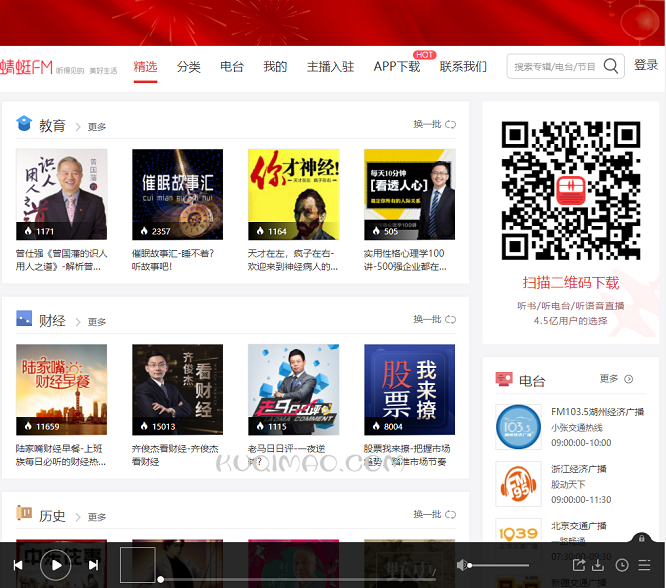This screenshot has height=588, width=666.
Task: Click the 浙江经济广播 station name
Action: (579, 469)
